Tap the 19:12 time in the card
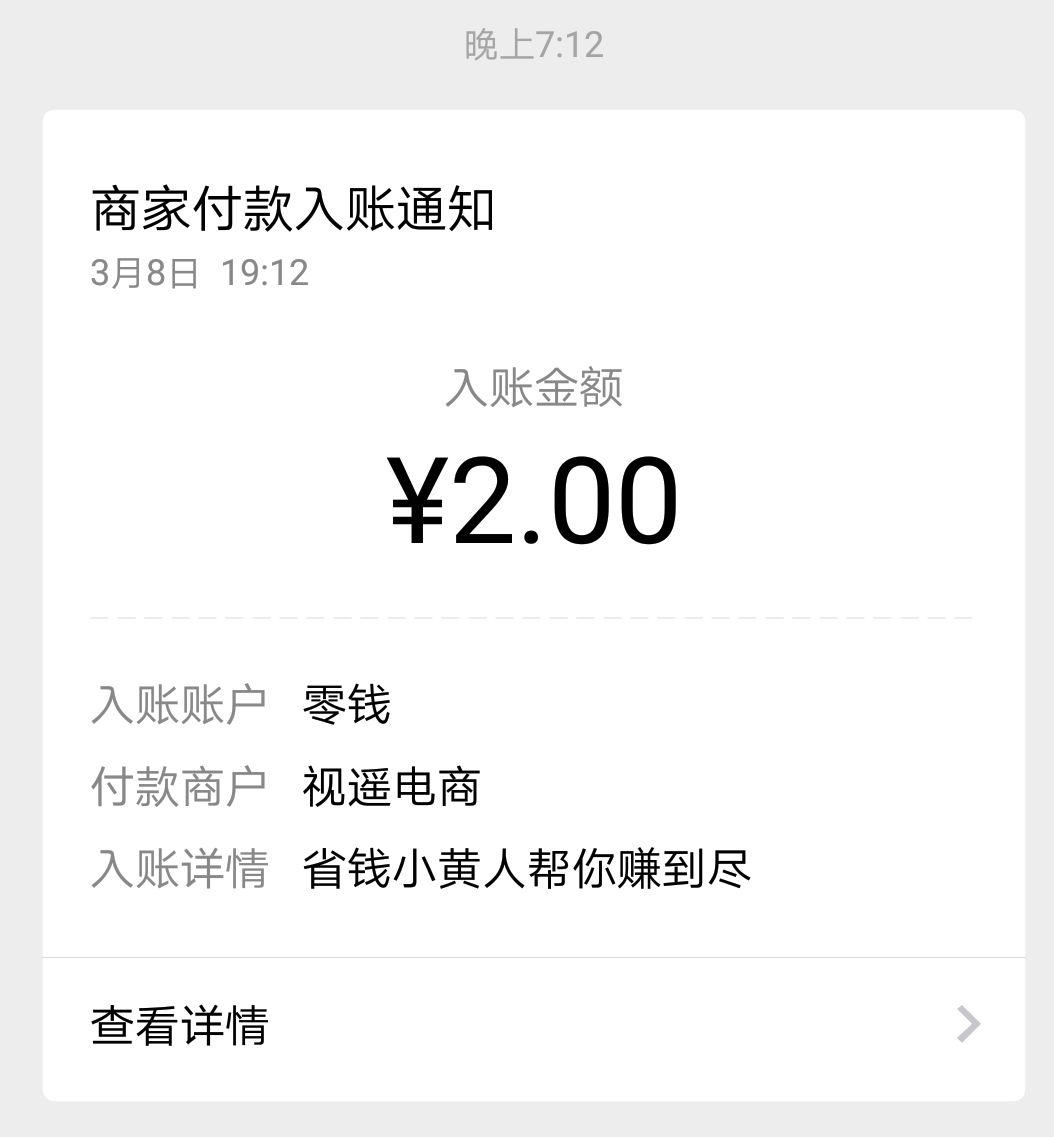Viewport: 1054px width, 1137px height. tap(265, 273)
